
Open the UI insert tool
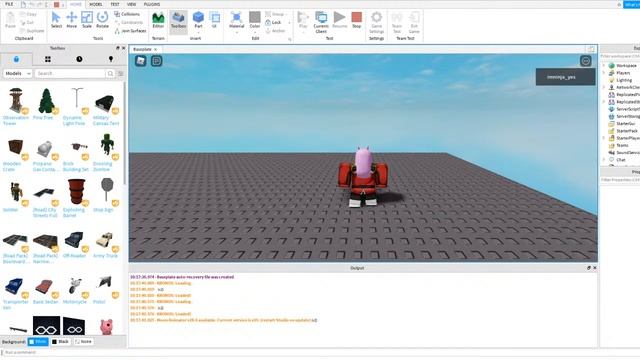[x=214, y=20]
